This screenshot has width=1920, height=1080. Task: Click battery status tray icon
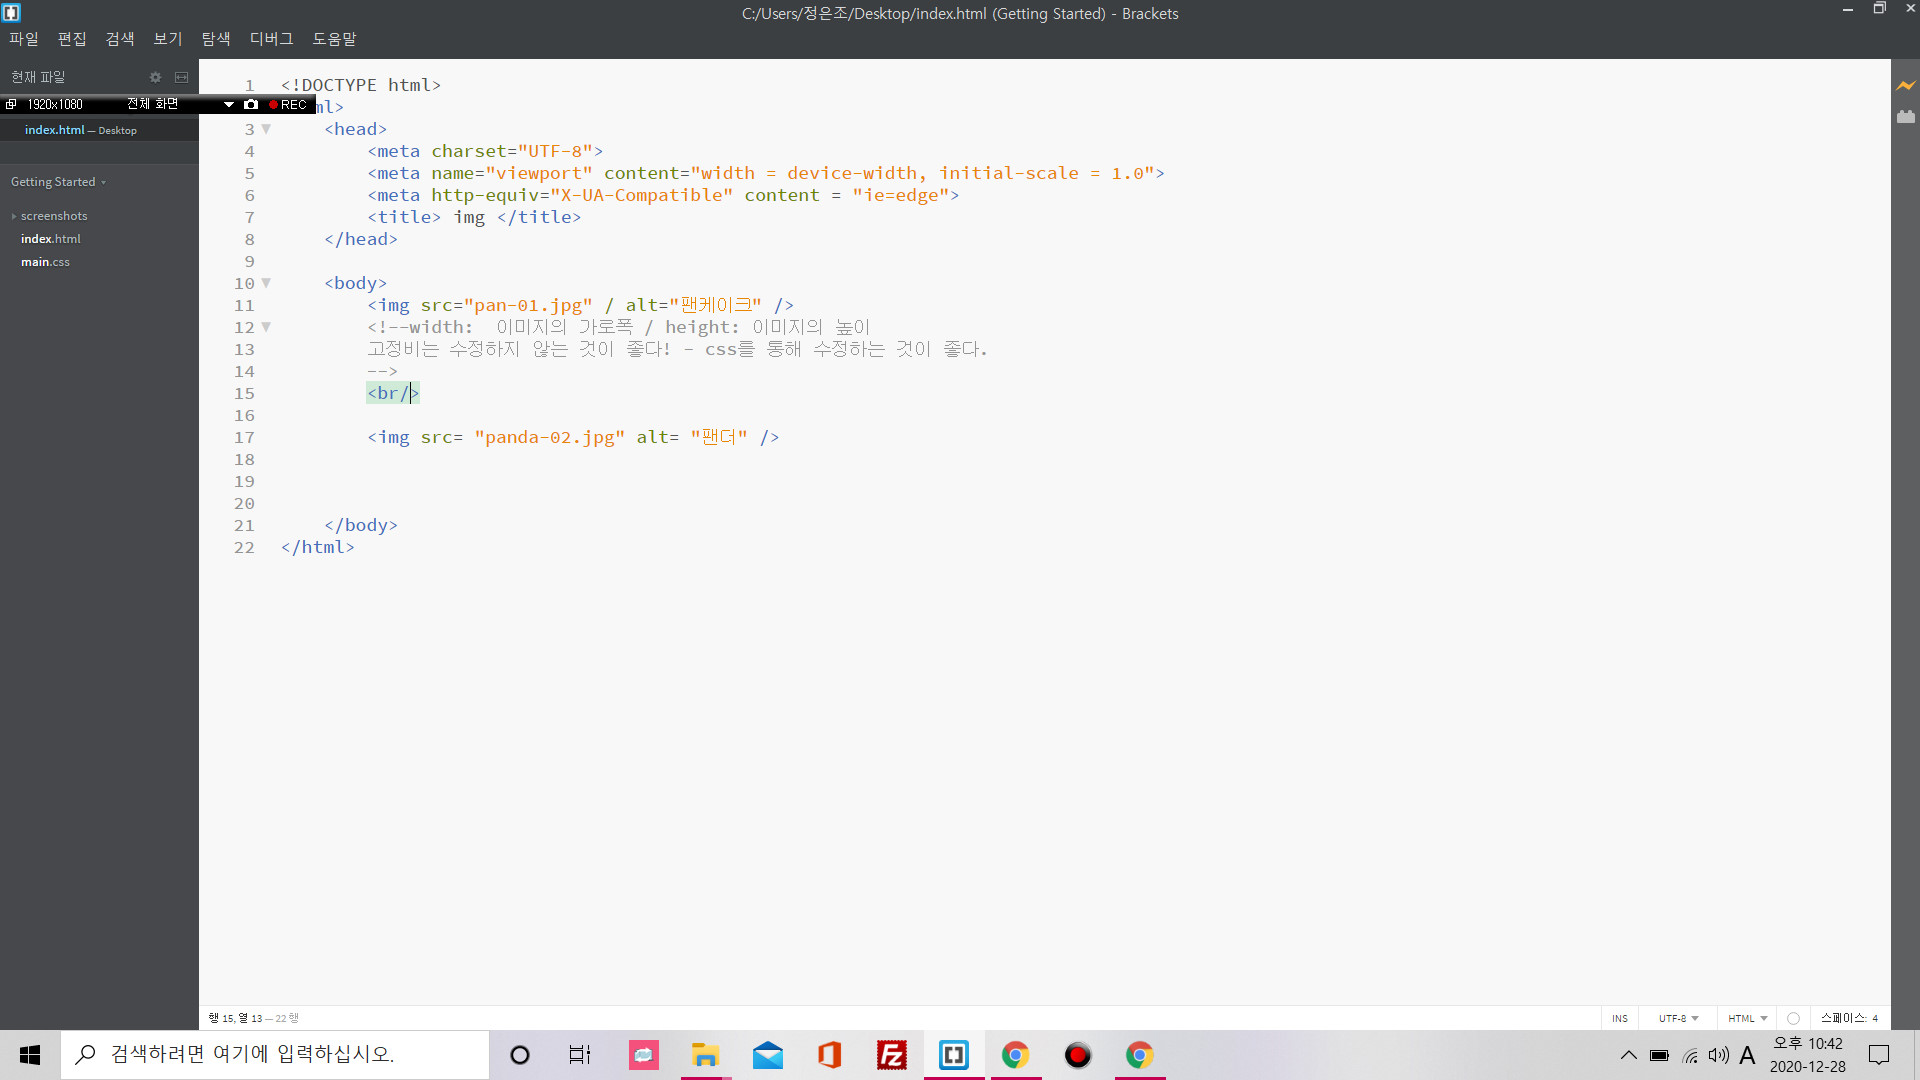click(1660, 1055)
